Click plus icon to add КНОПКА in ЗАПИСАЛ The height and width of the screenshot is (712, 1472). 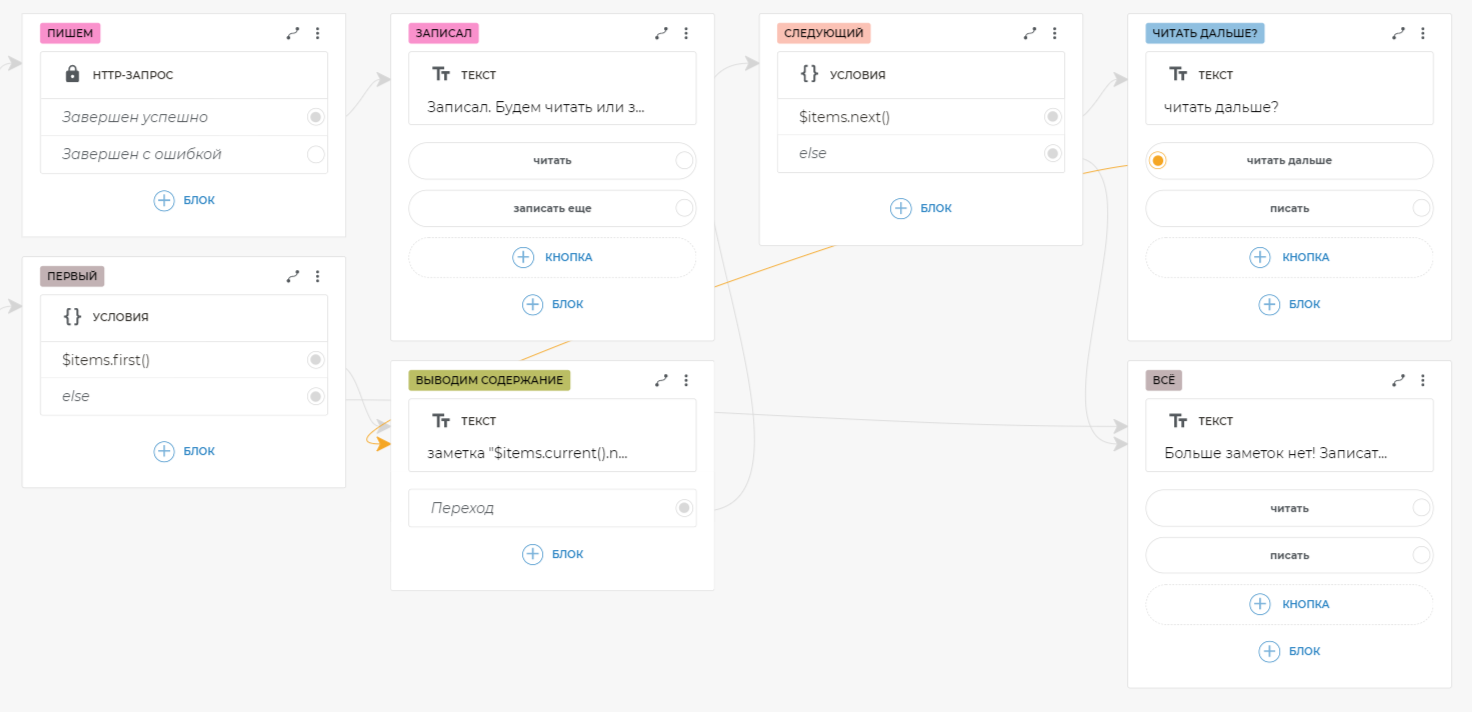[523, 257]
